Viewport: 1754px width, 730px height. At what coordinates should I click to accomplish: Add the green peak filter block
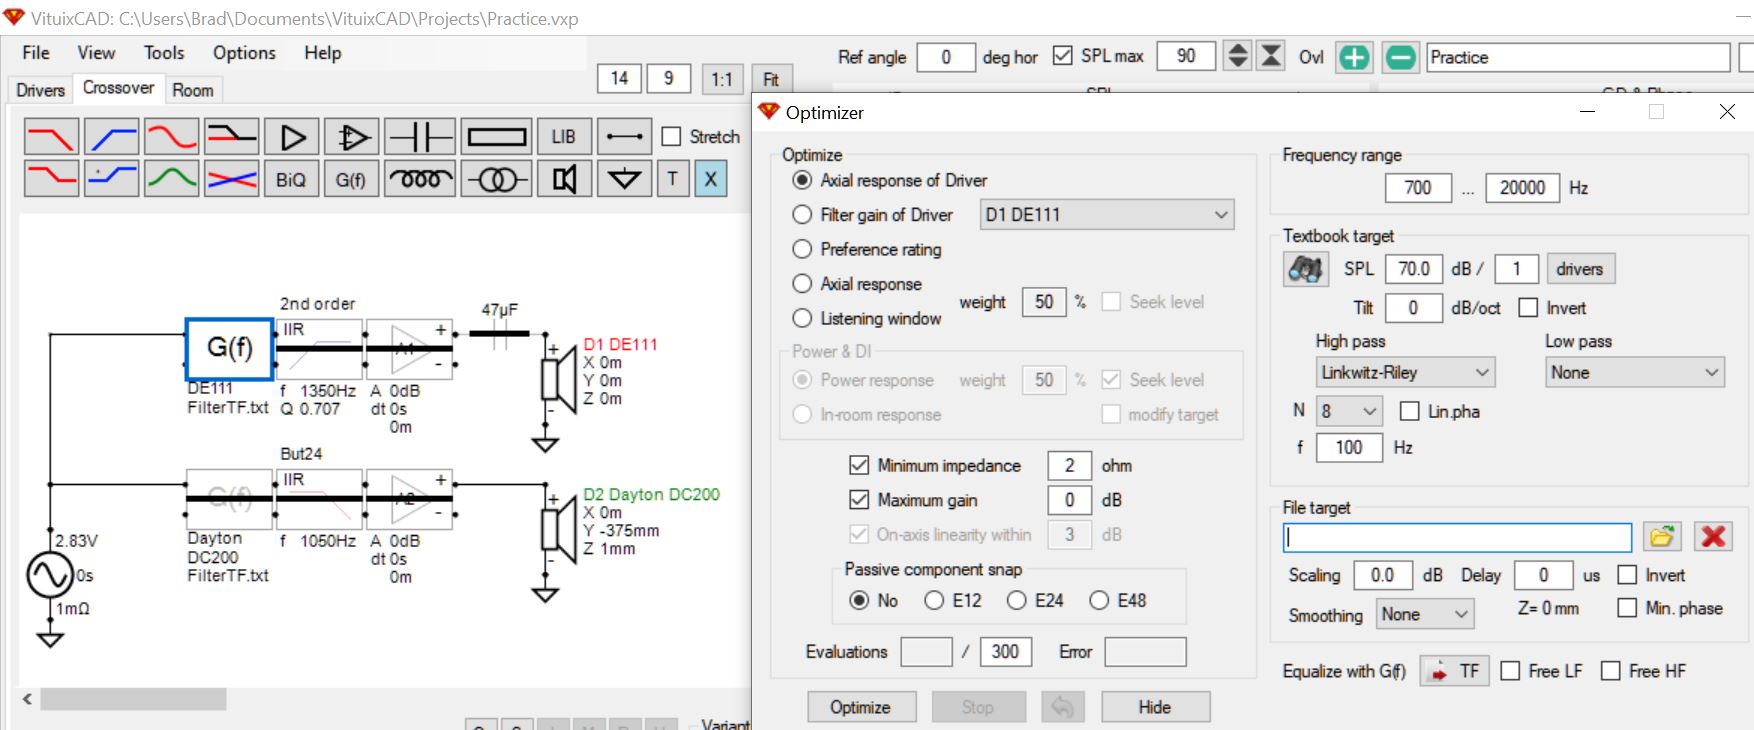coord(171,179)
